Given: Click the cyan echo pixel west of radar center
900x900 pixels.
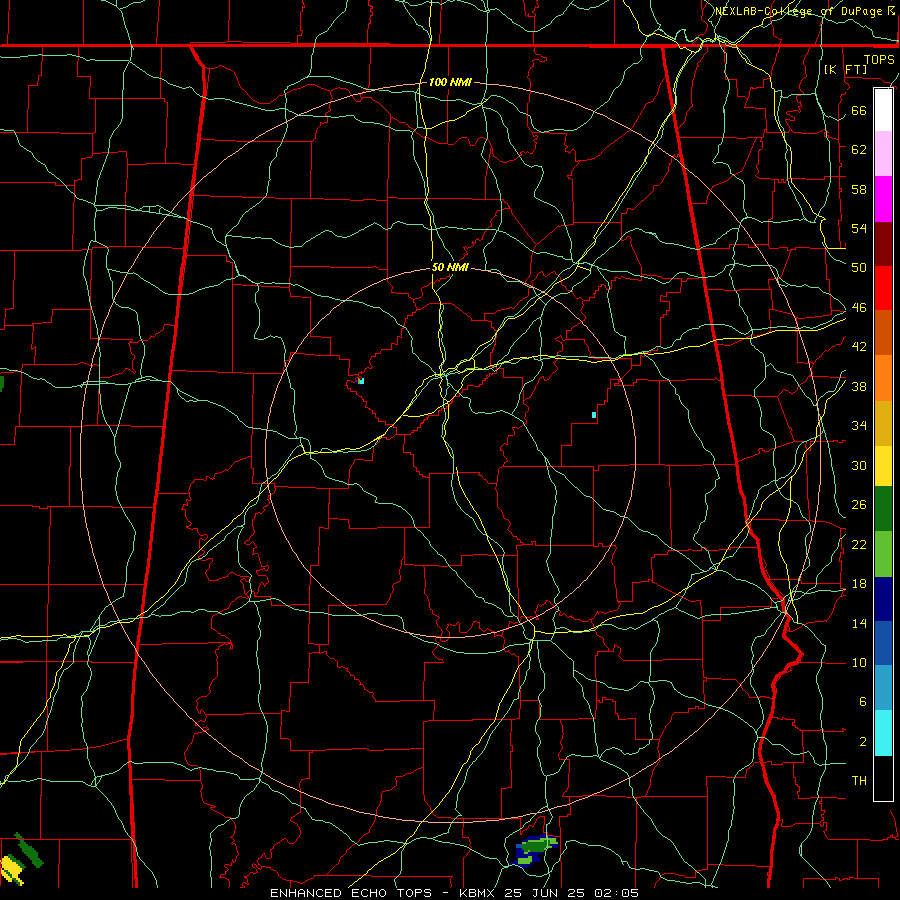Looking at the screenshot, I should (x=361, y=381).
